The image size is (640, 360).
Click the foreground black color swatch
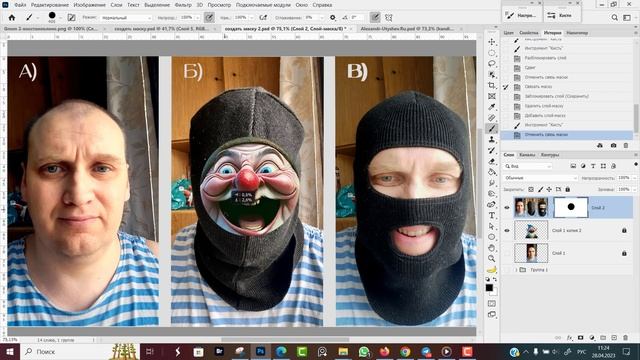point(489,288)
